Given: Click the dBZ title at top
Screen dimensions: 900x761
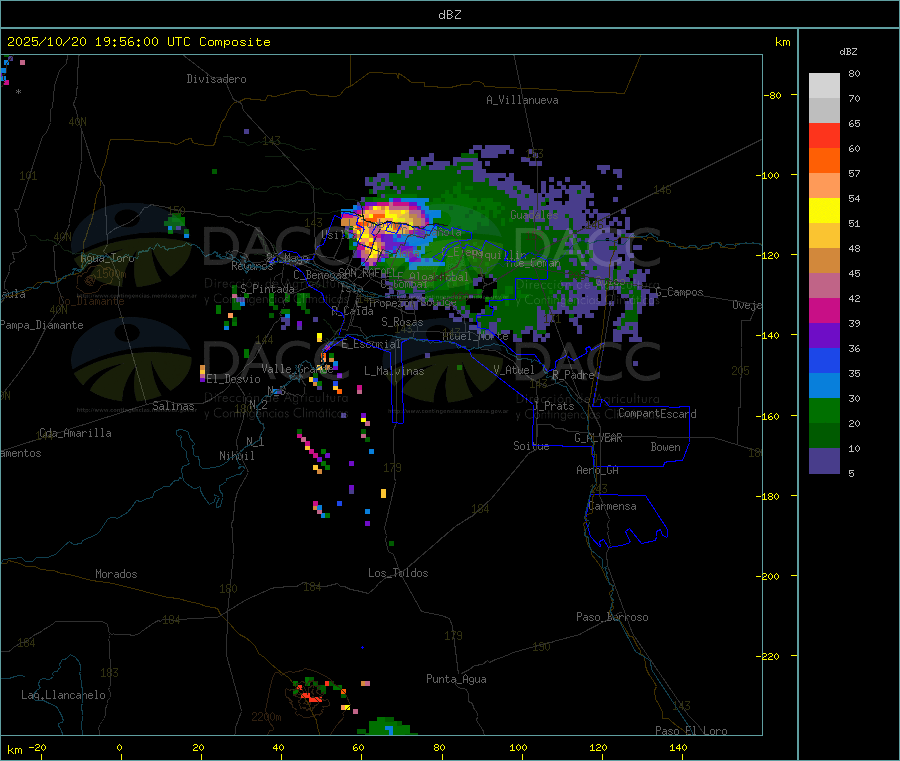Looking at the screenshot, I should coord(449,15).
